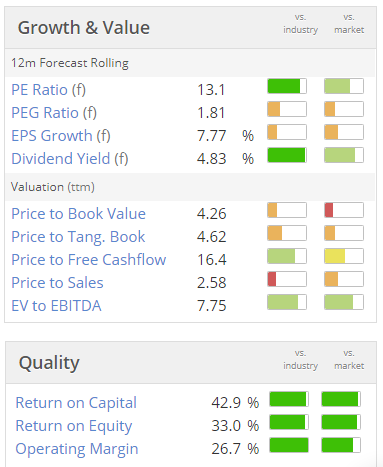Viewport: 383px width, 467px height.
Task: Open Price to Tang. Book metric
Action: 78,237
